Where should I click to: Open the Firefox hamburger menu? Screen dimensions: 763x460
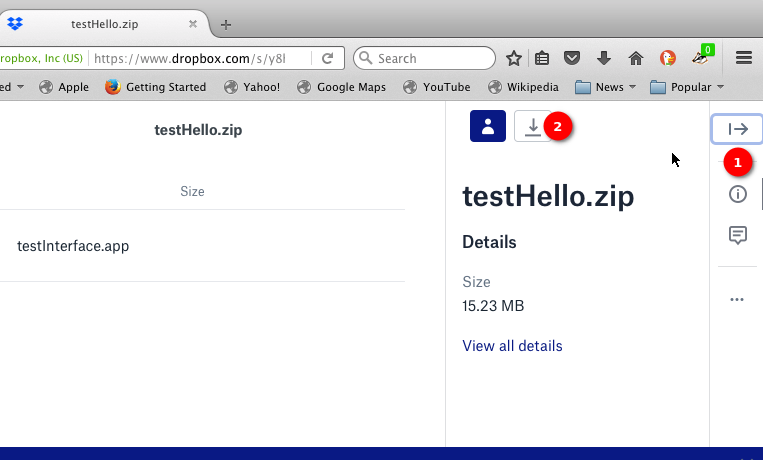744,58
